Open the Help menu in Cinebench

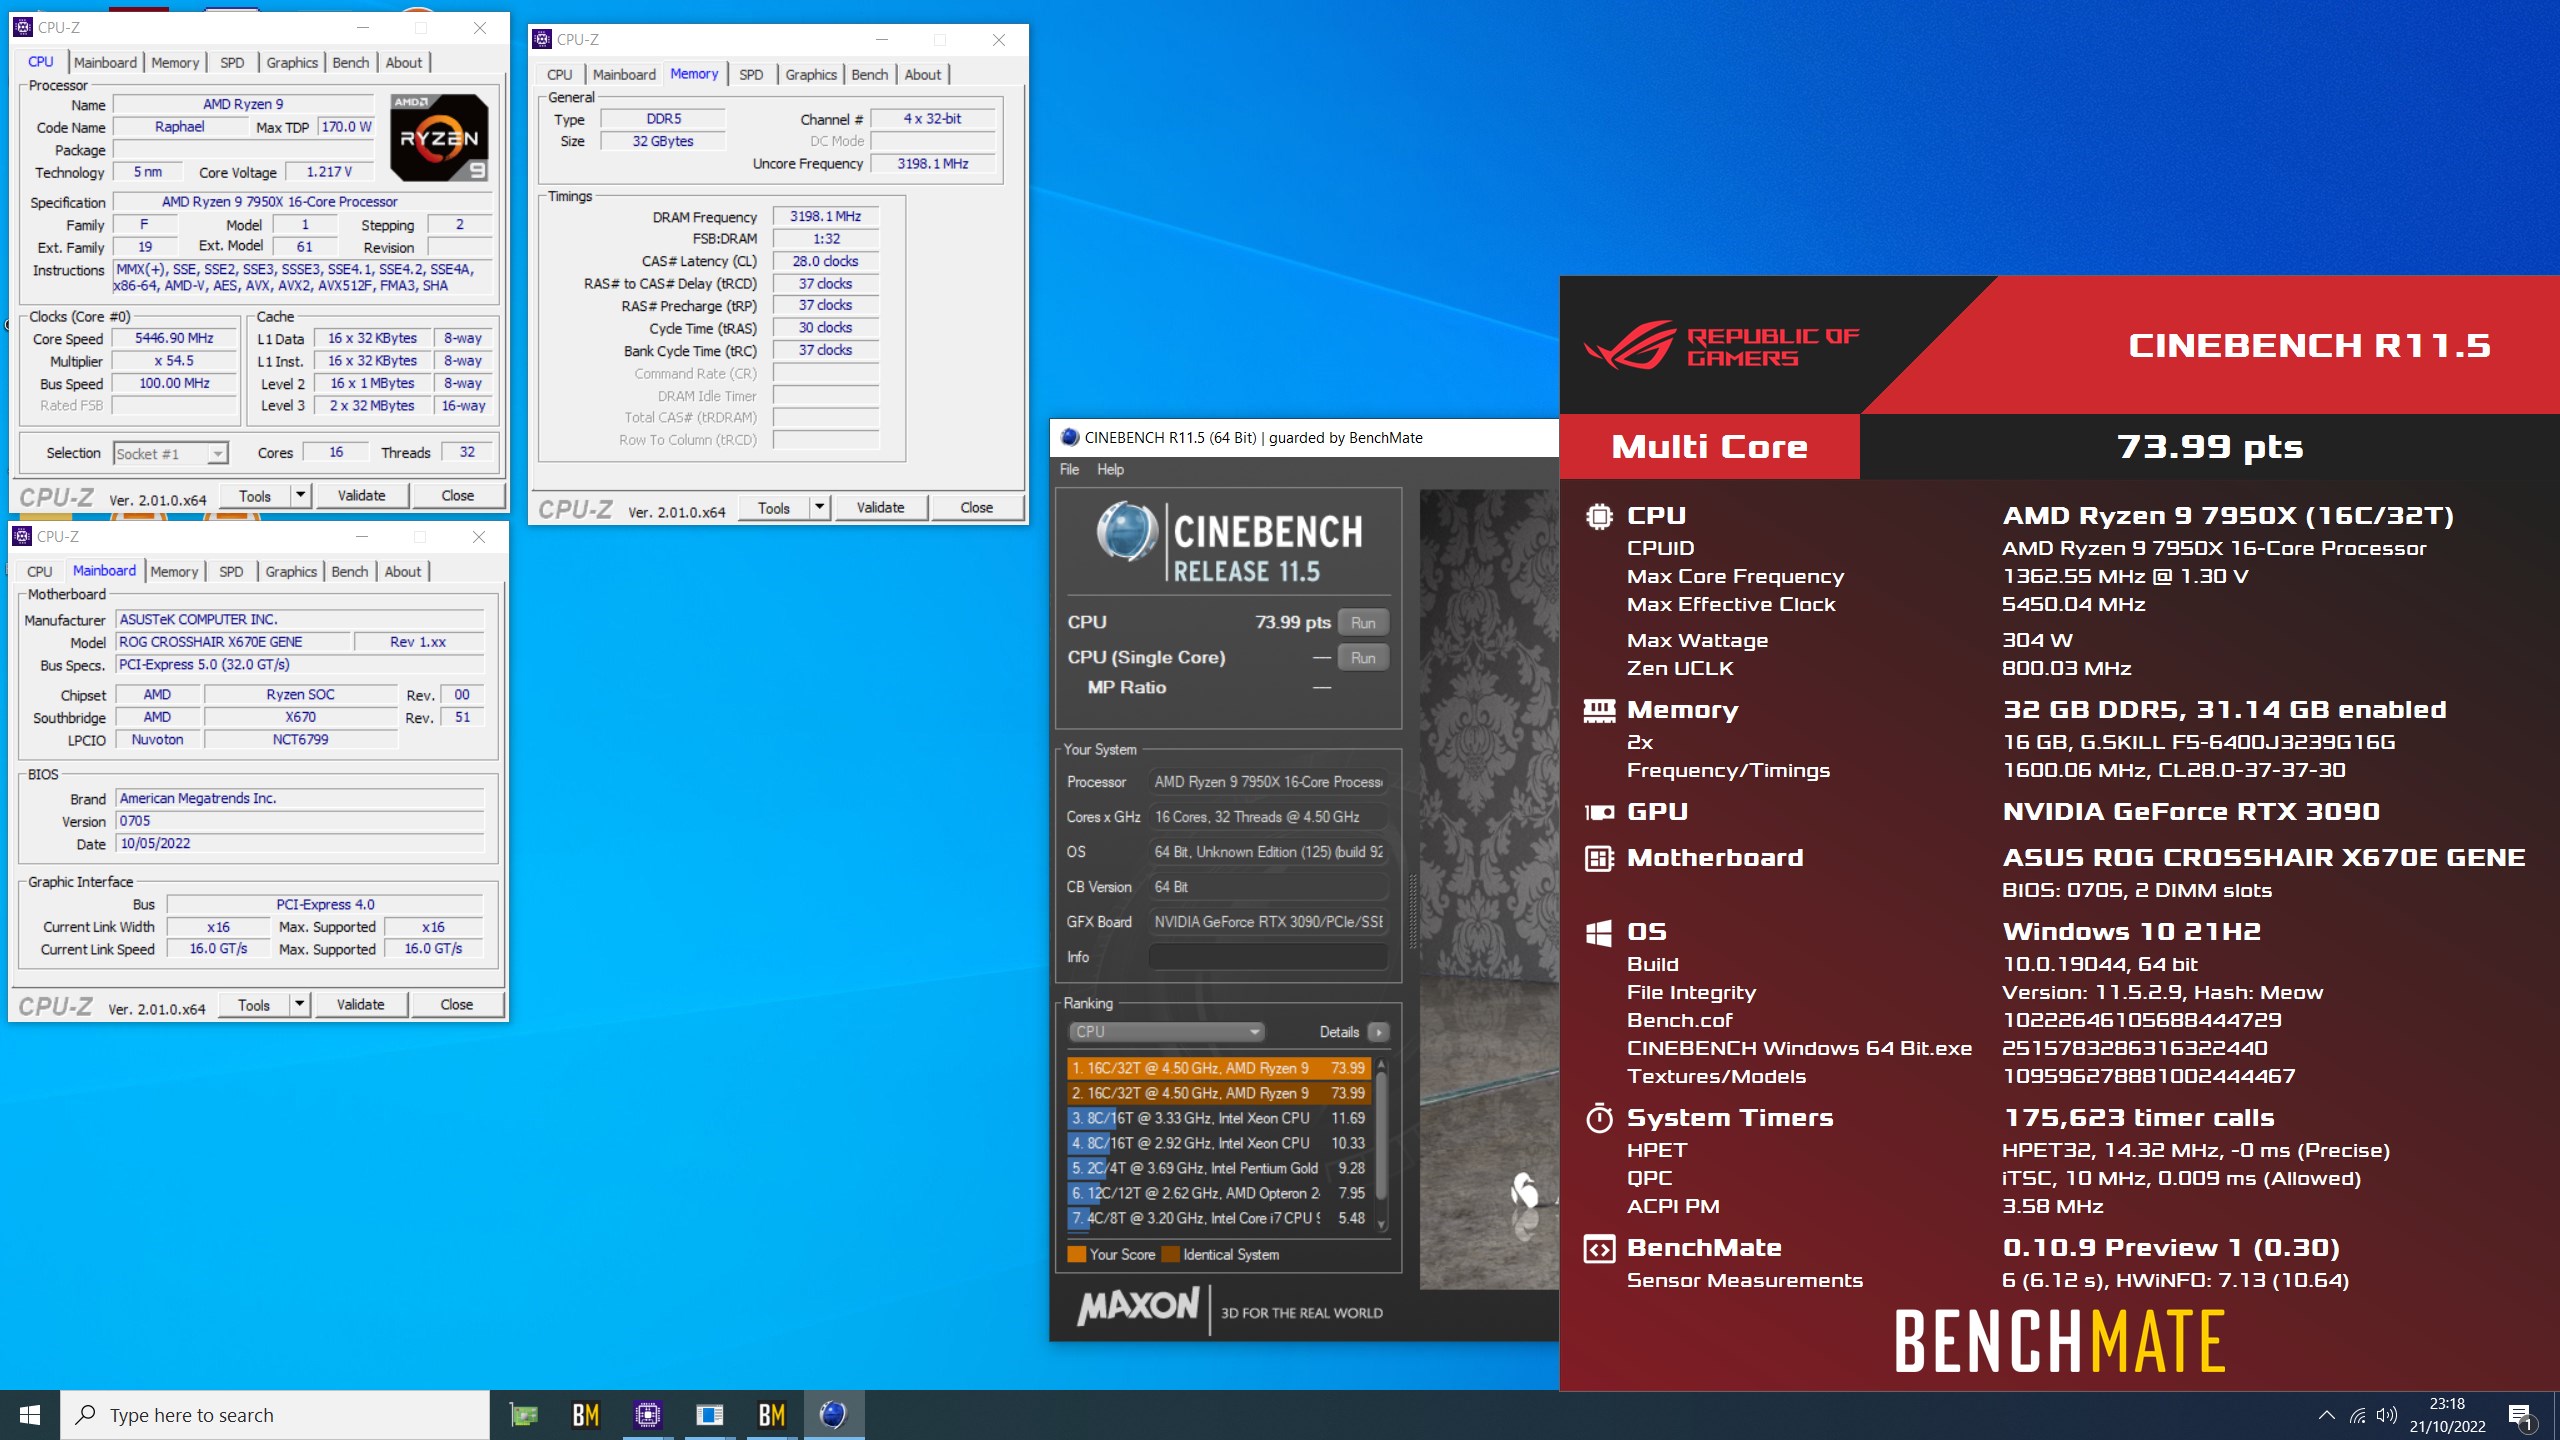[x=1110, y=469]
